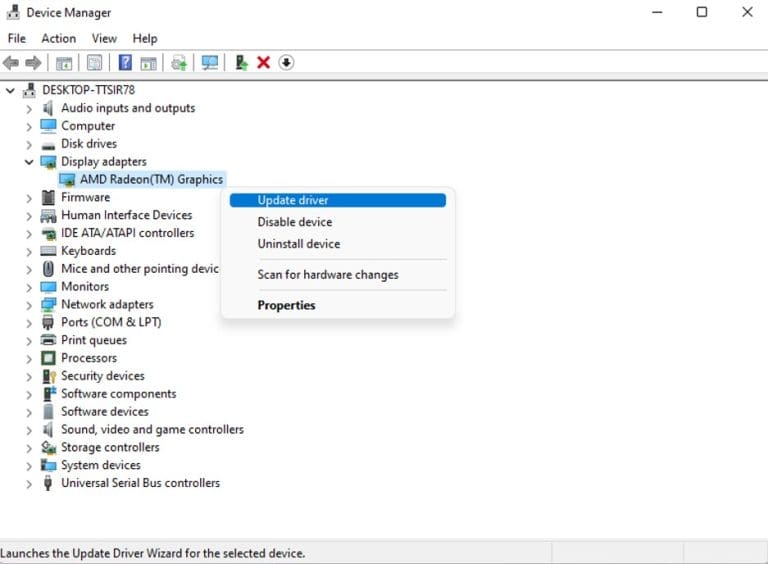
Task: Select the AMD Radeon(TM) Graphics device
Action: tap(151, 179)
